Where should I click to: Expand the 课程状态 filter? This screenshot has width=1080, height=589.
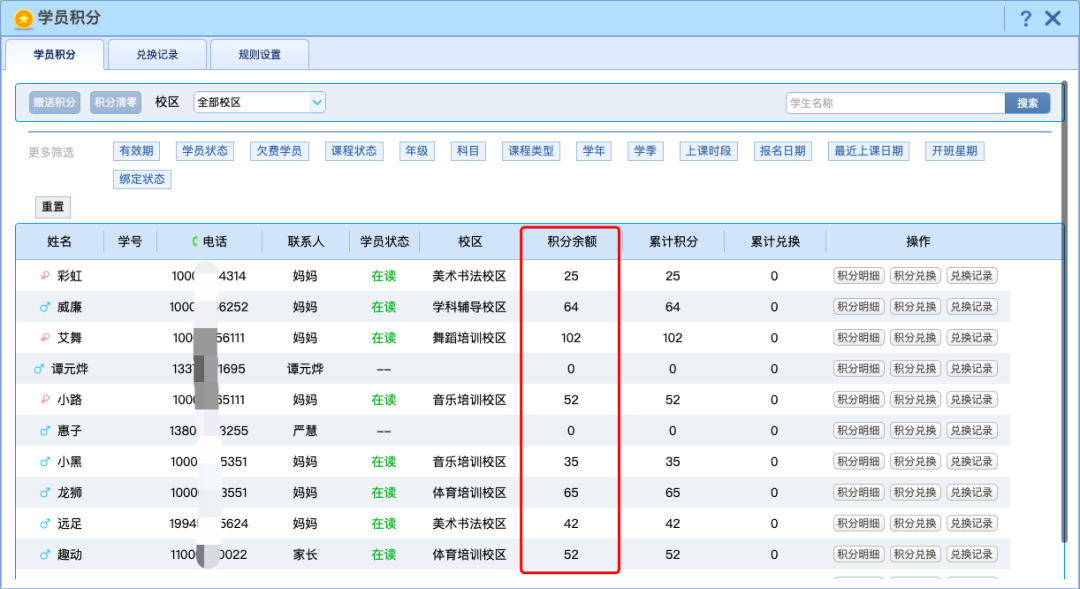tap(354, 151)
